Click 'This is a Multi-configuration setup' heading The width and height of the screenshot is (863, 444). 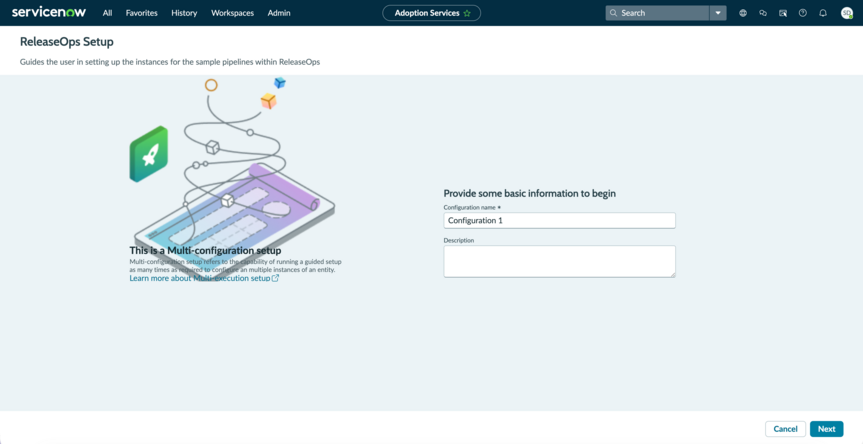pos(205,250)
